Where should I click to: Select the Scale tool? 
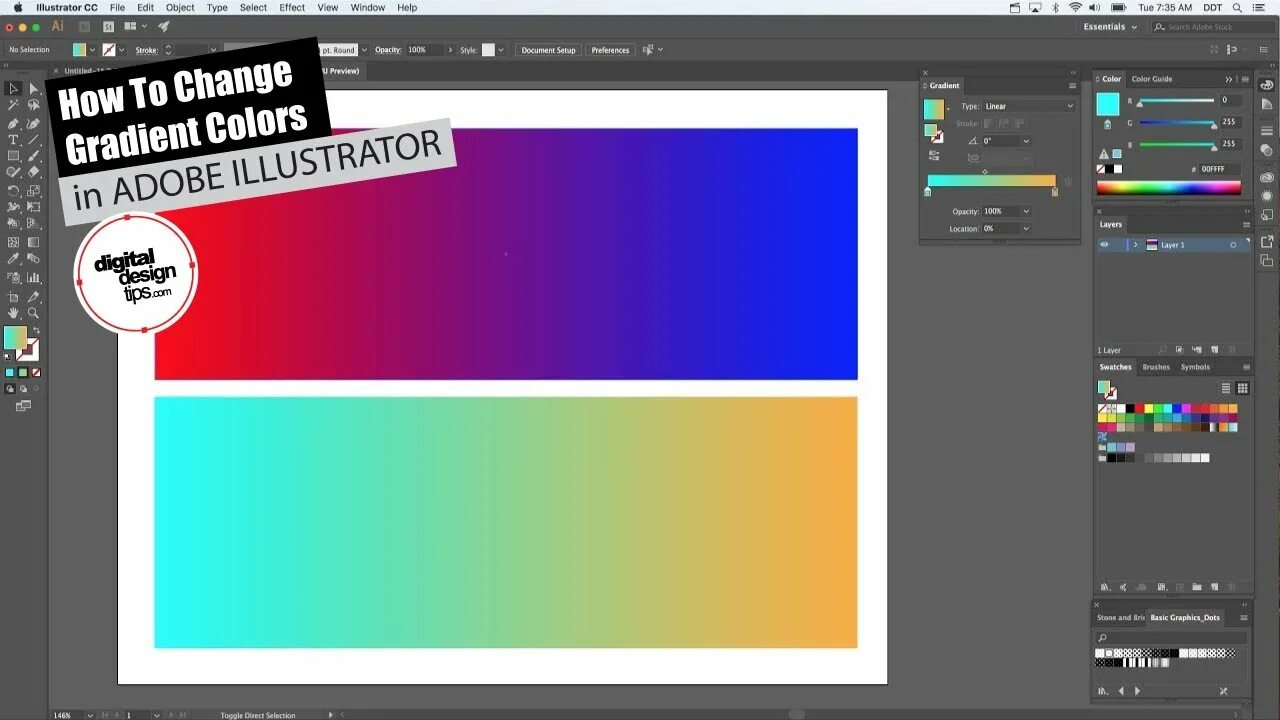(33, 191)
